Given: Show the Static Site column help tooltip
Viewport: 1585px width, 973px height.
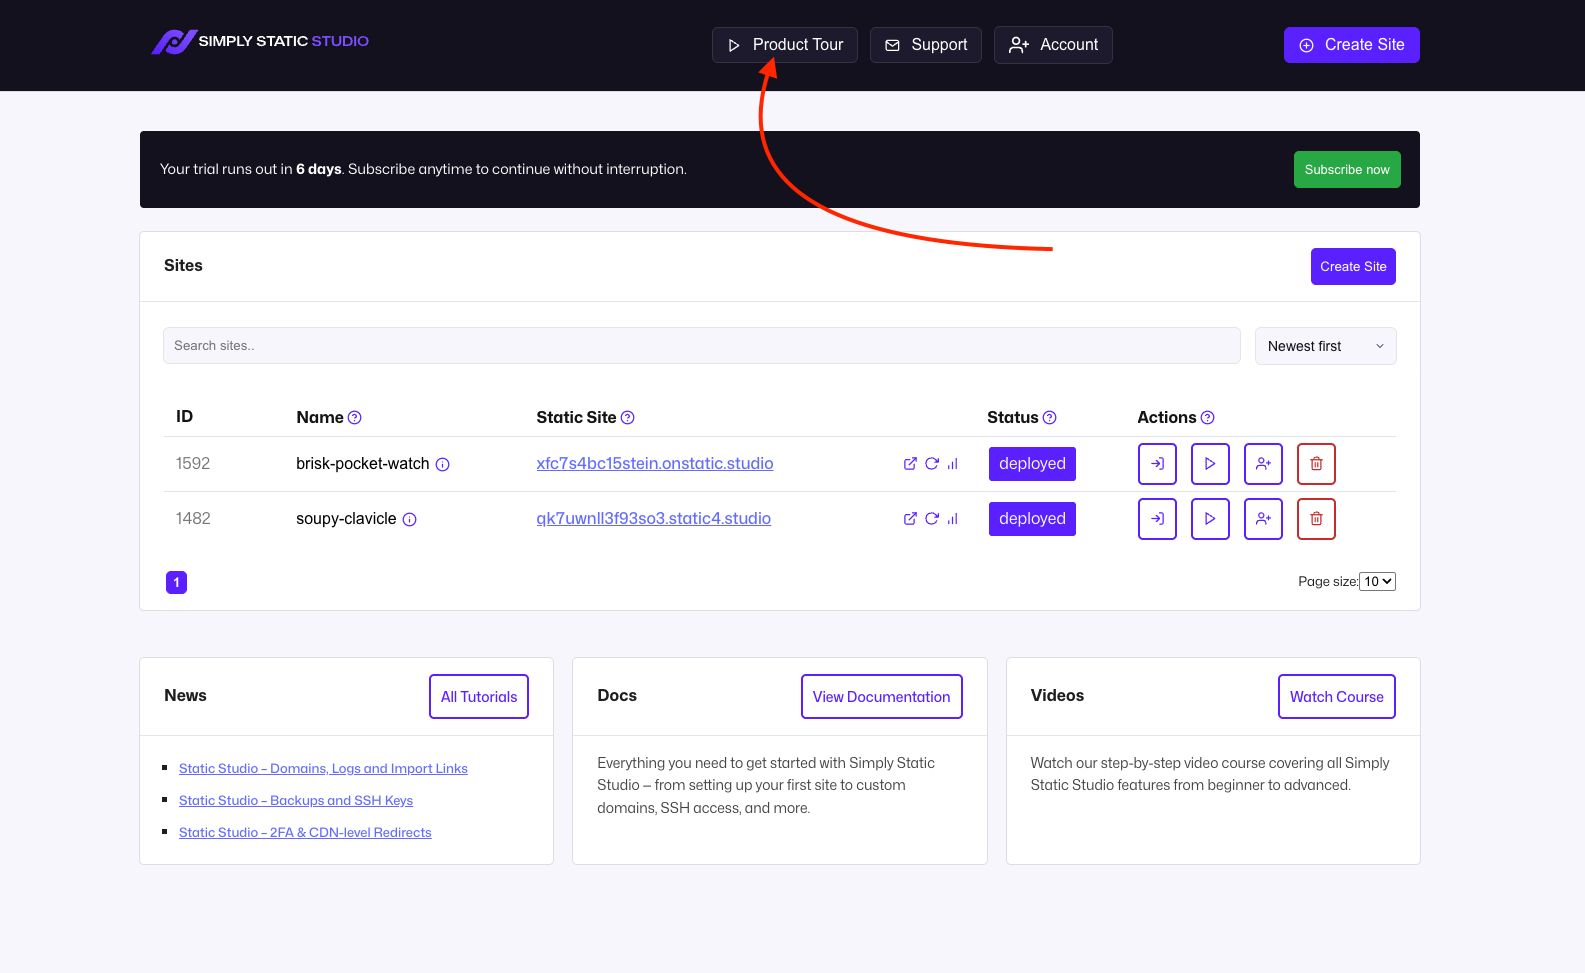Looking at the screenshot, I should coord(628,418).
